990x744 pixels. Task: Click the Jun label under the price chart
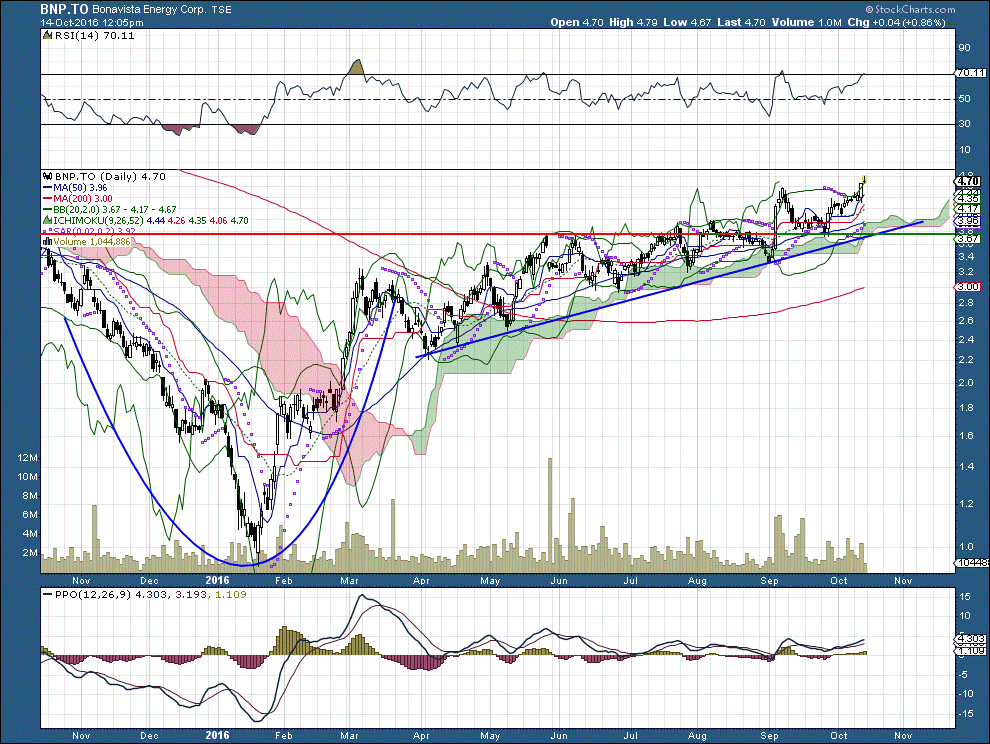tap(559, 580)
